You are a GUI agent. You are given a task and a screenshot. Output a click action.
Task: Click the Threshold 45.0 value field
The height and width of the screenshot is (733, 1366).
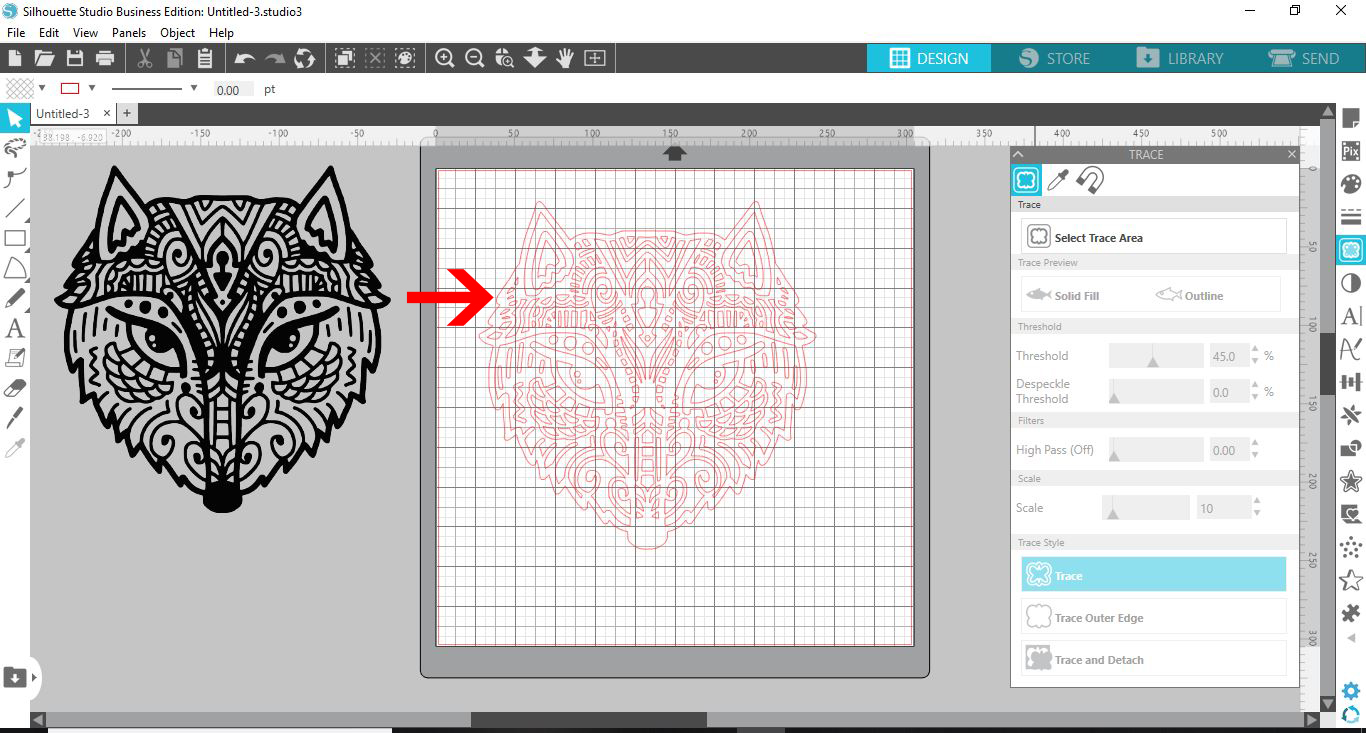(1230, 356)
